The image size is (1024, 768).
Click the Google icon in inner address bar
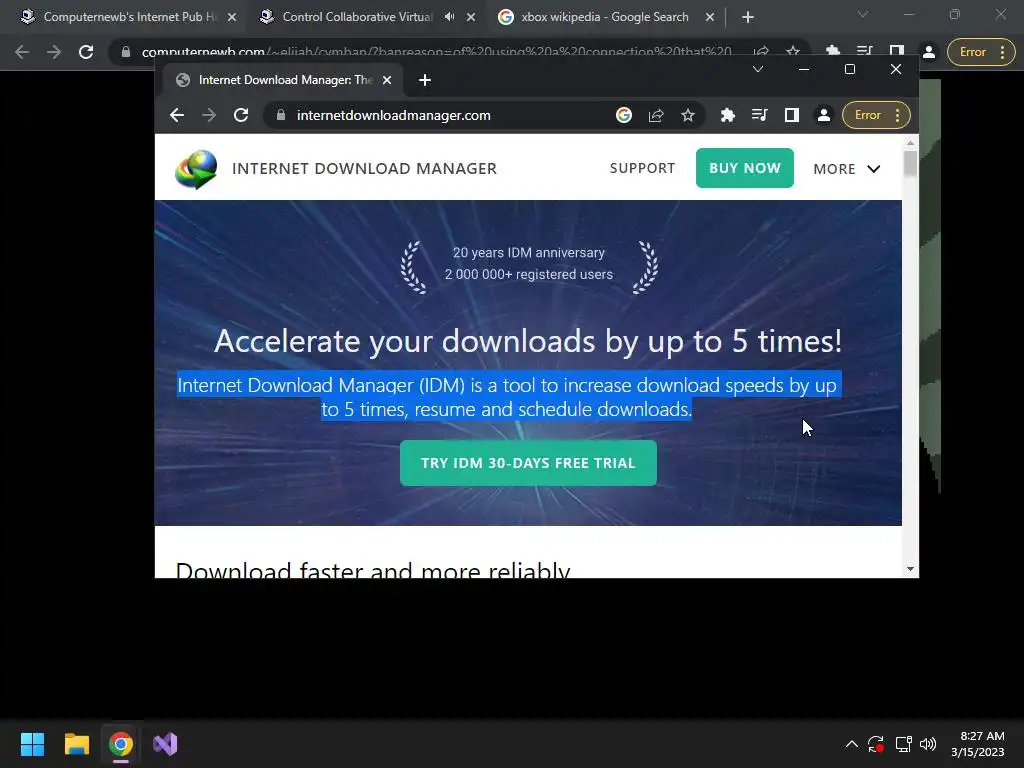tap(624, 116)
